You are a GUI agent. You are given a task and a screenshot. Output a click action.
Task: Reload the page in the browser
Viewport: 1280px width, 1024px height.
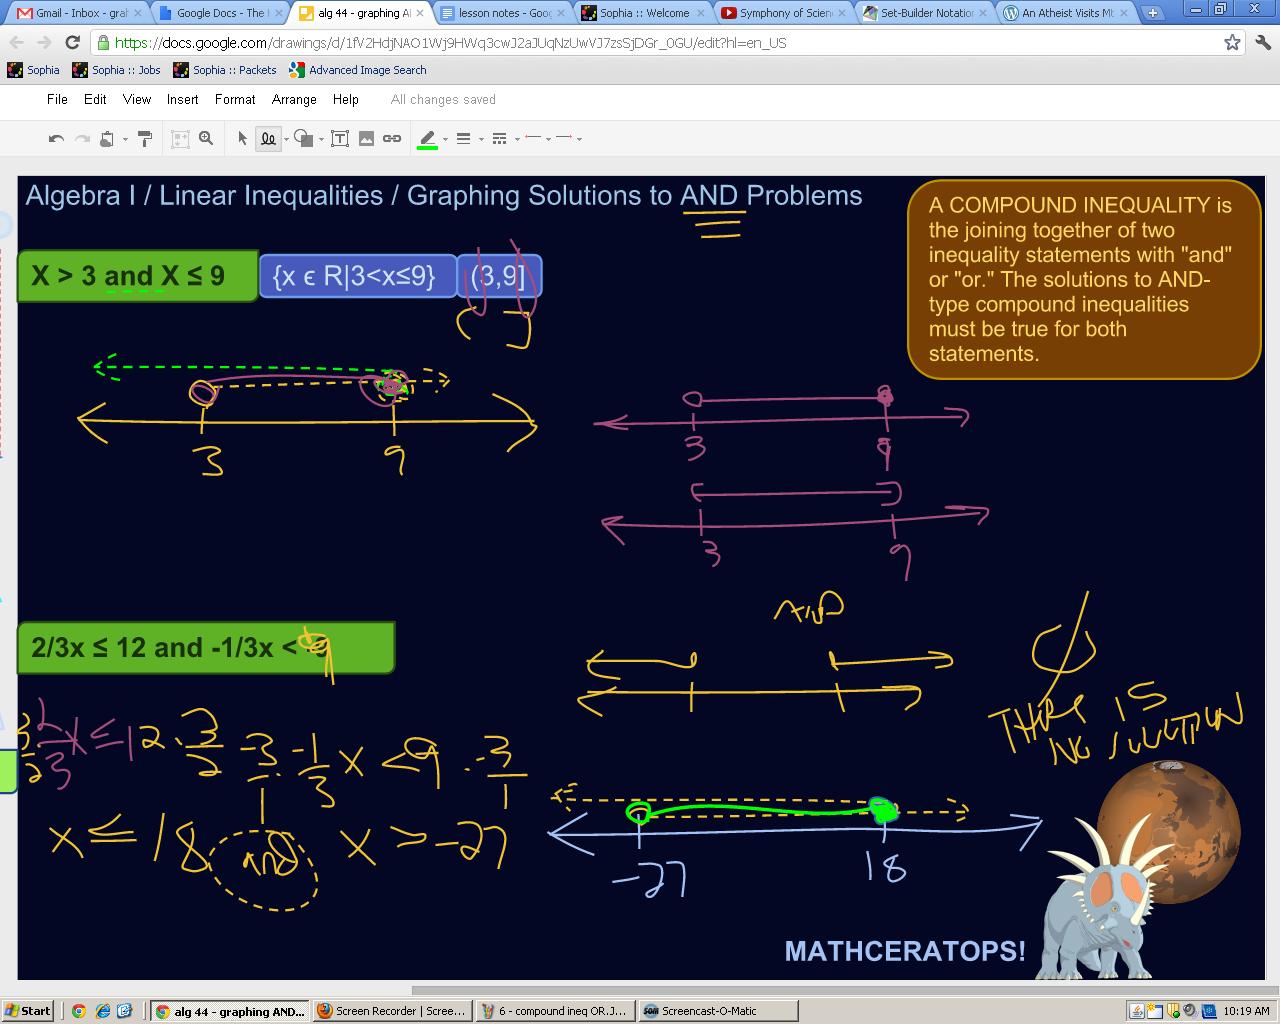pos(72,43)
